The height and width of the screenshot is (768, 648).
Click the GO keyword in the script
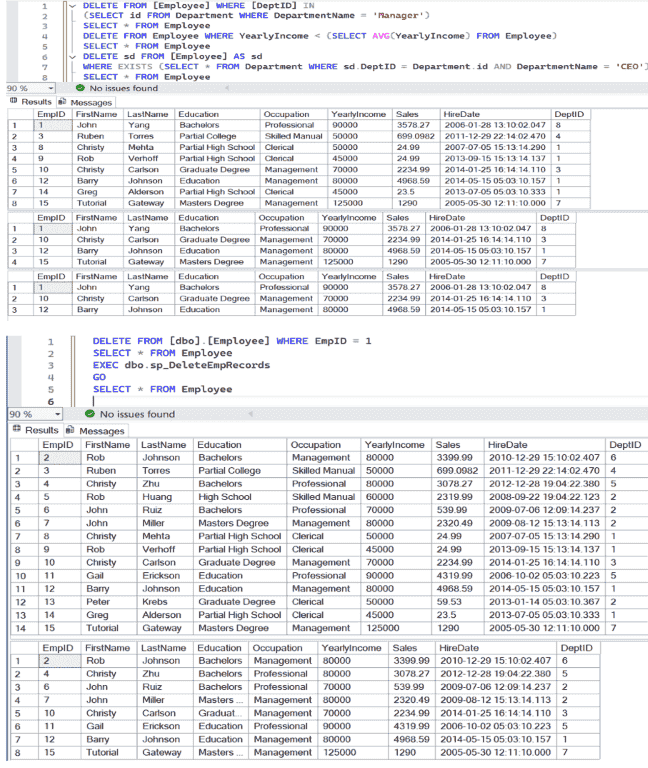click(x=99, y=377)
